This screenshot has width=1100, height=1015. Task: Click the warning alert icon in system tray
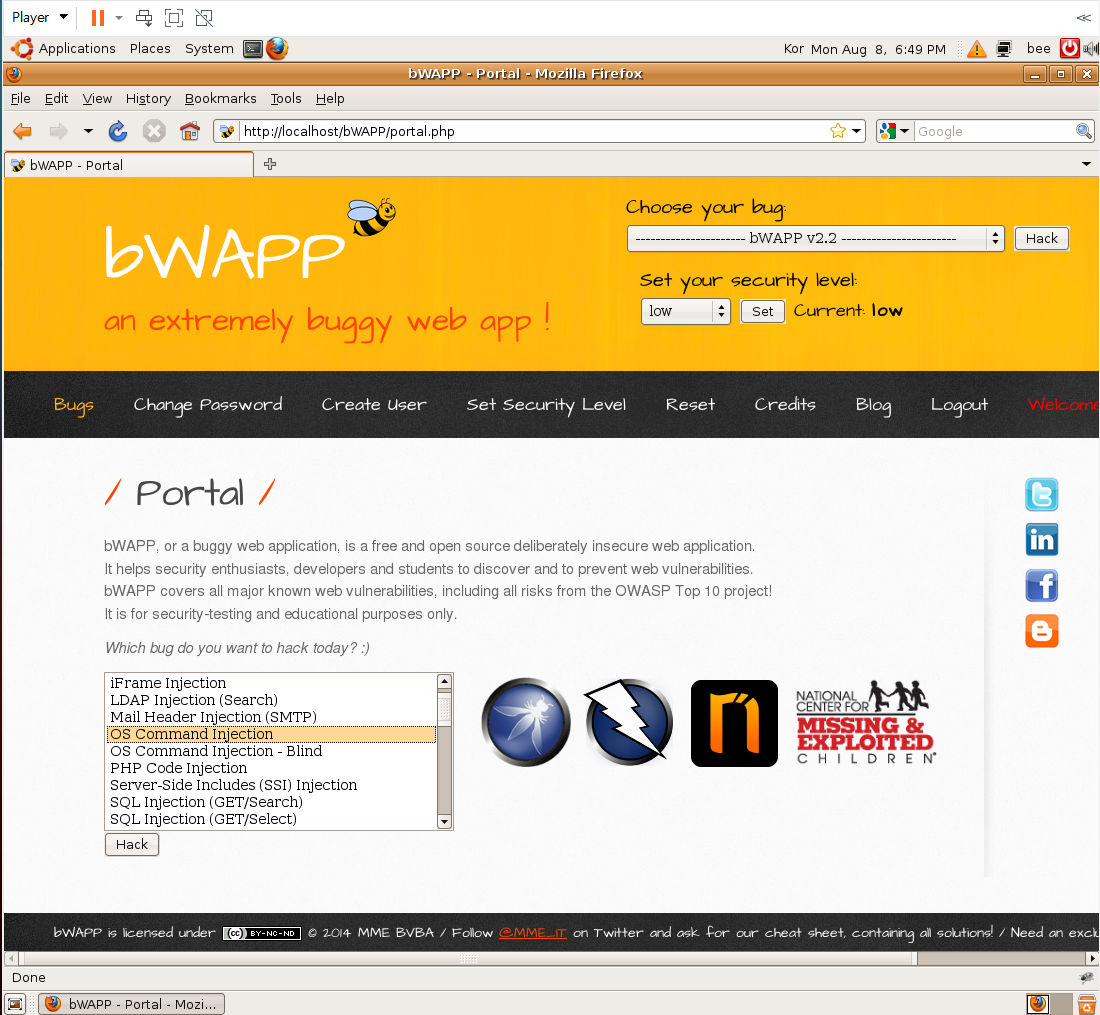[x=977, y=49]
